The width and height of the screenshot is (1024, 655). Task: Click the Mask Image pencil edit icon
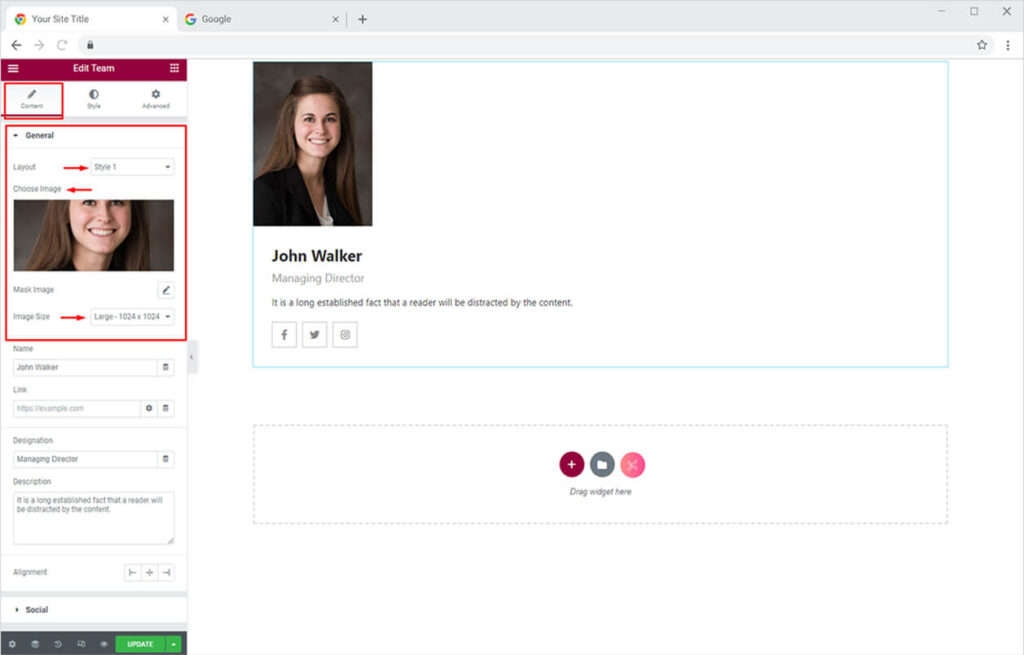tap(166, 290)
